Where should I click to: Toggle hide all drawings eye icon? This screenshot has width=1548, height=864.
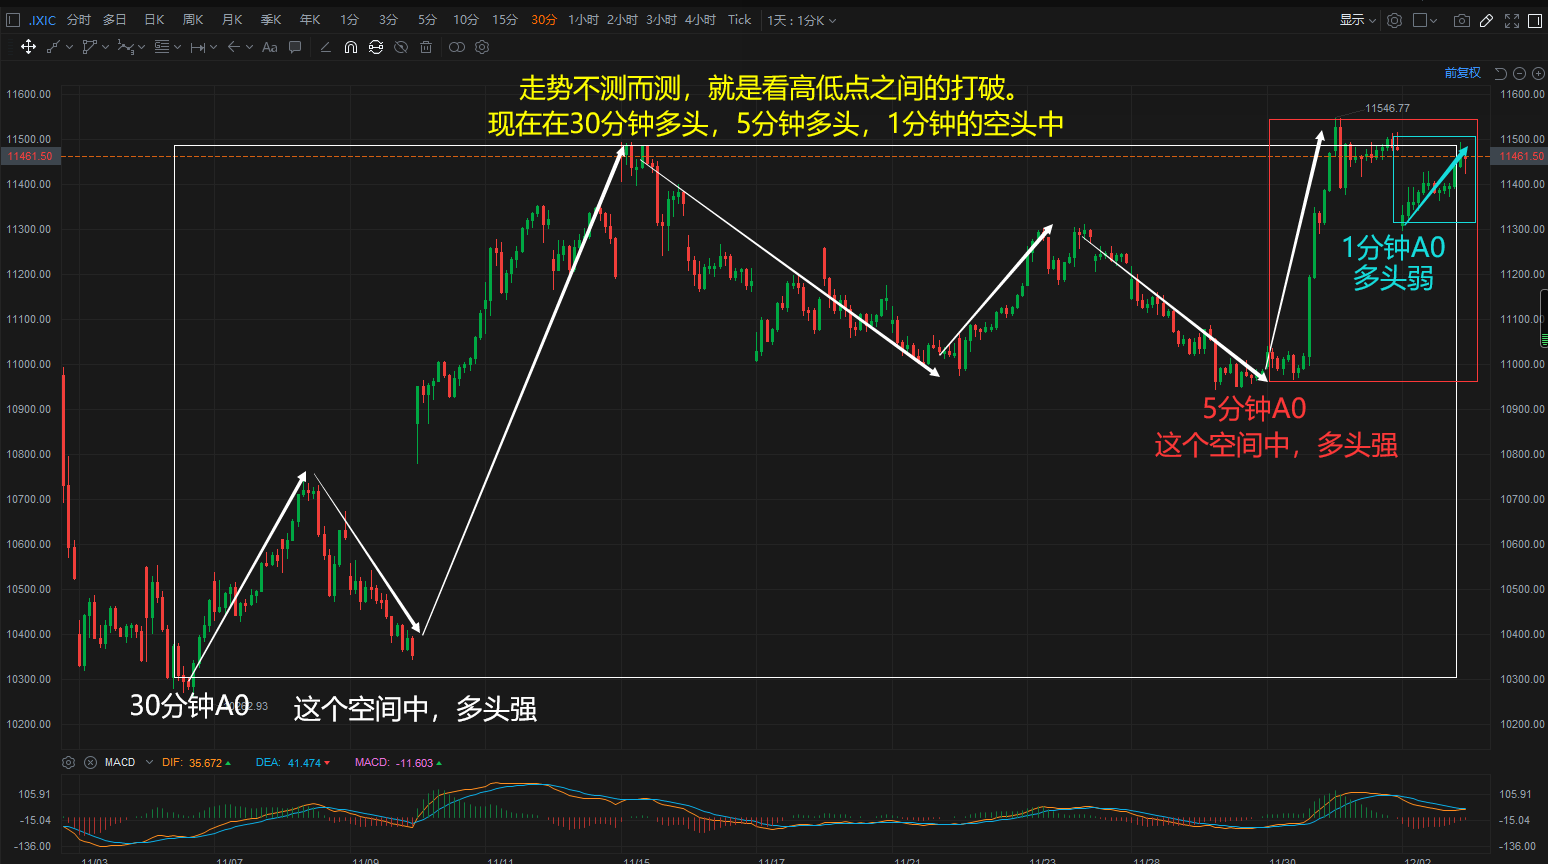tap(401, 47)
